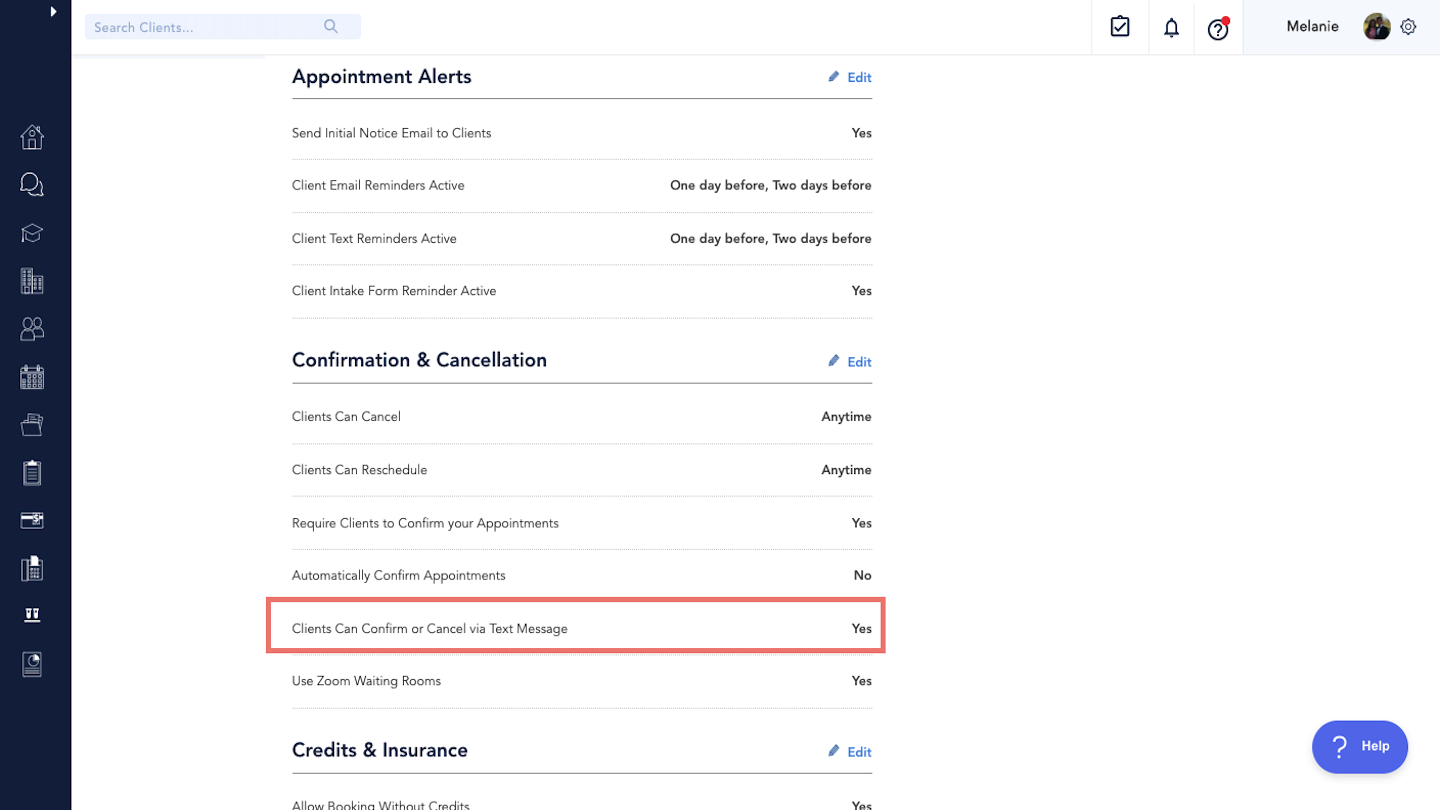Click the graduation cap sidebar icon
The height and width of the screenshot is (810, 1440).
click(32, 233)
